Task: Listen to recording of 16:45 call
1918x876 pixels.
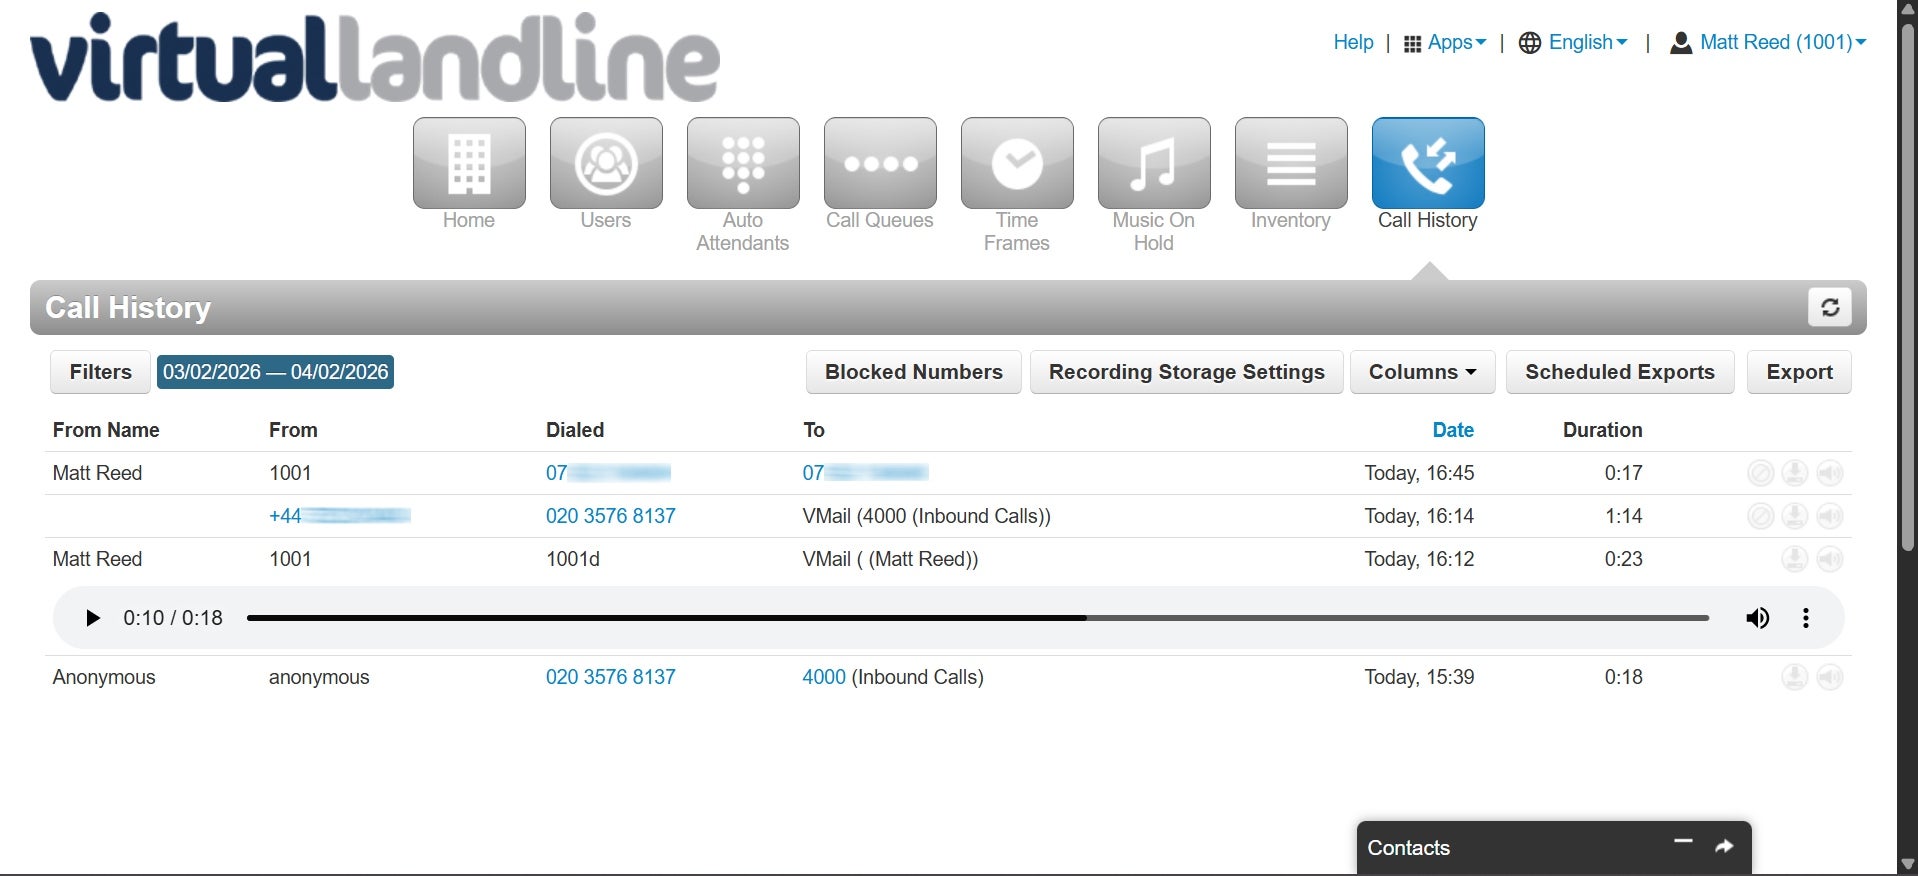Action: [1830, 473]
